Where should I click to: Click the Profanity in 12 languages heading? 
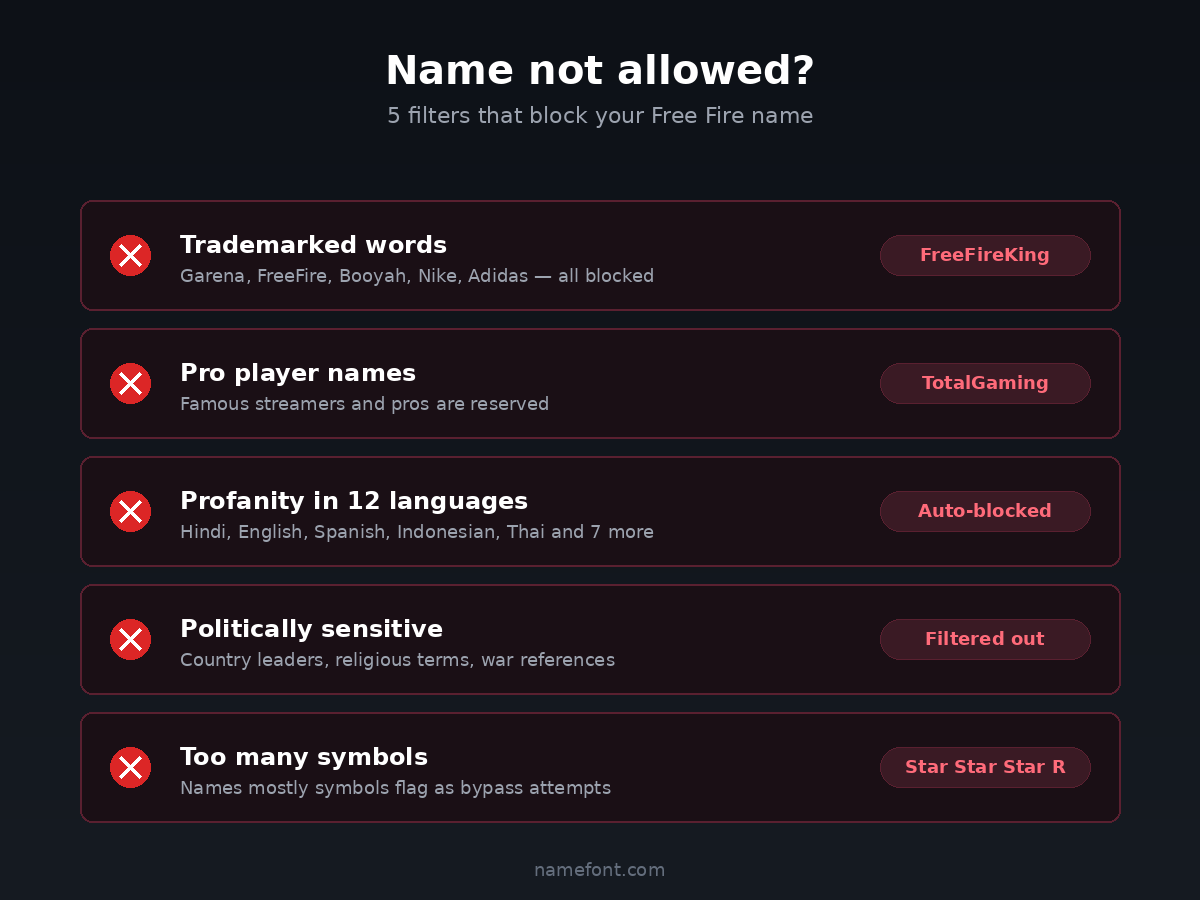coord(354,501)
